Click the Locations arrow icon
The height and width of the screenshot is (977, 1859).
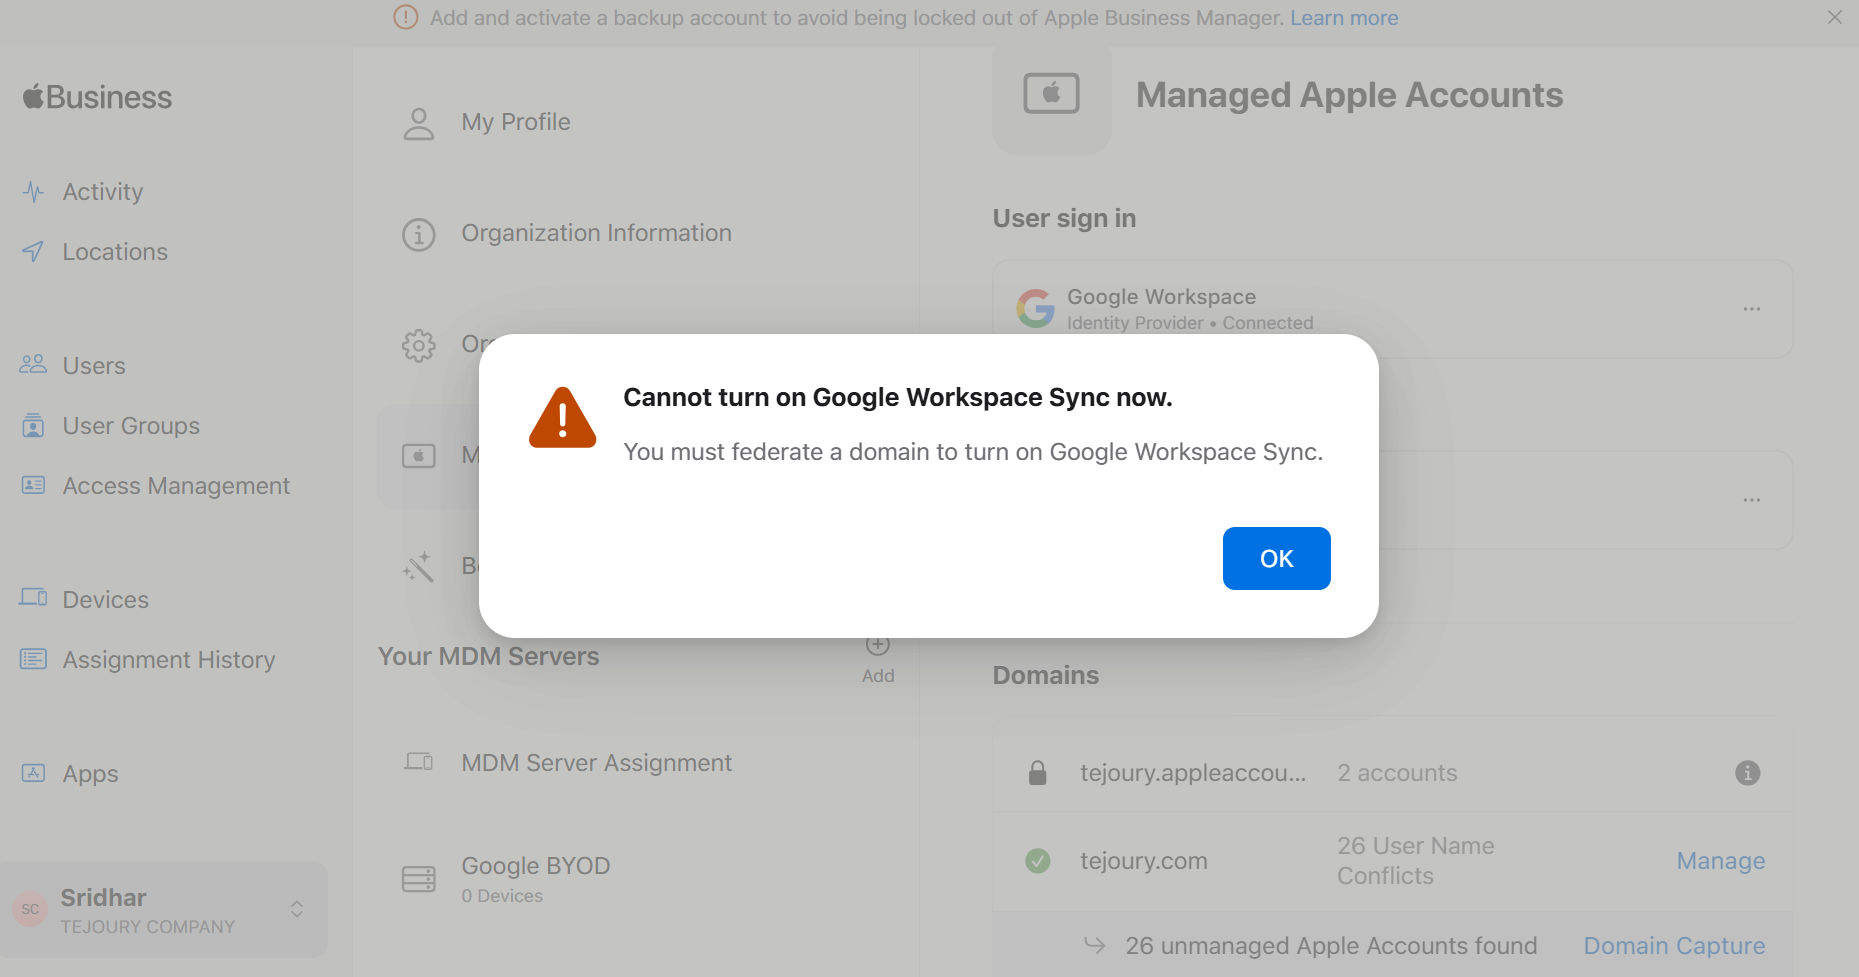coord(33,252)
